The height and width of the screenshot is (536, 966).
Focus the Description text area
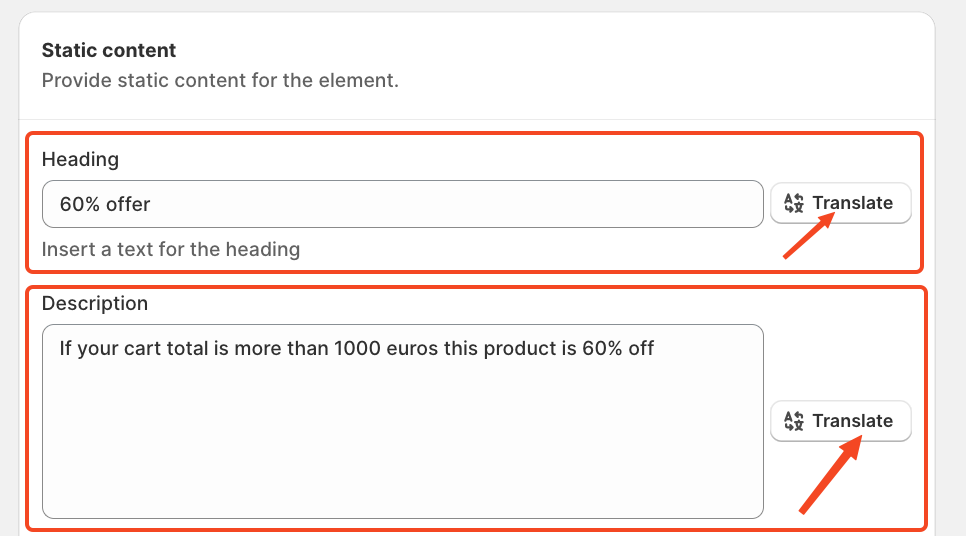click(x=403, y=421)
